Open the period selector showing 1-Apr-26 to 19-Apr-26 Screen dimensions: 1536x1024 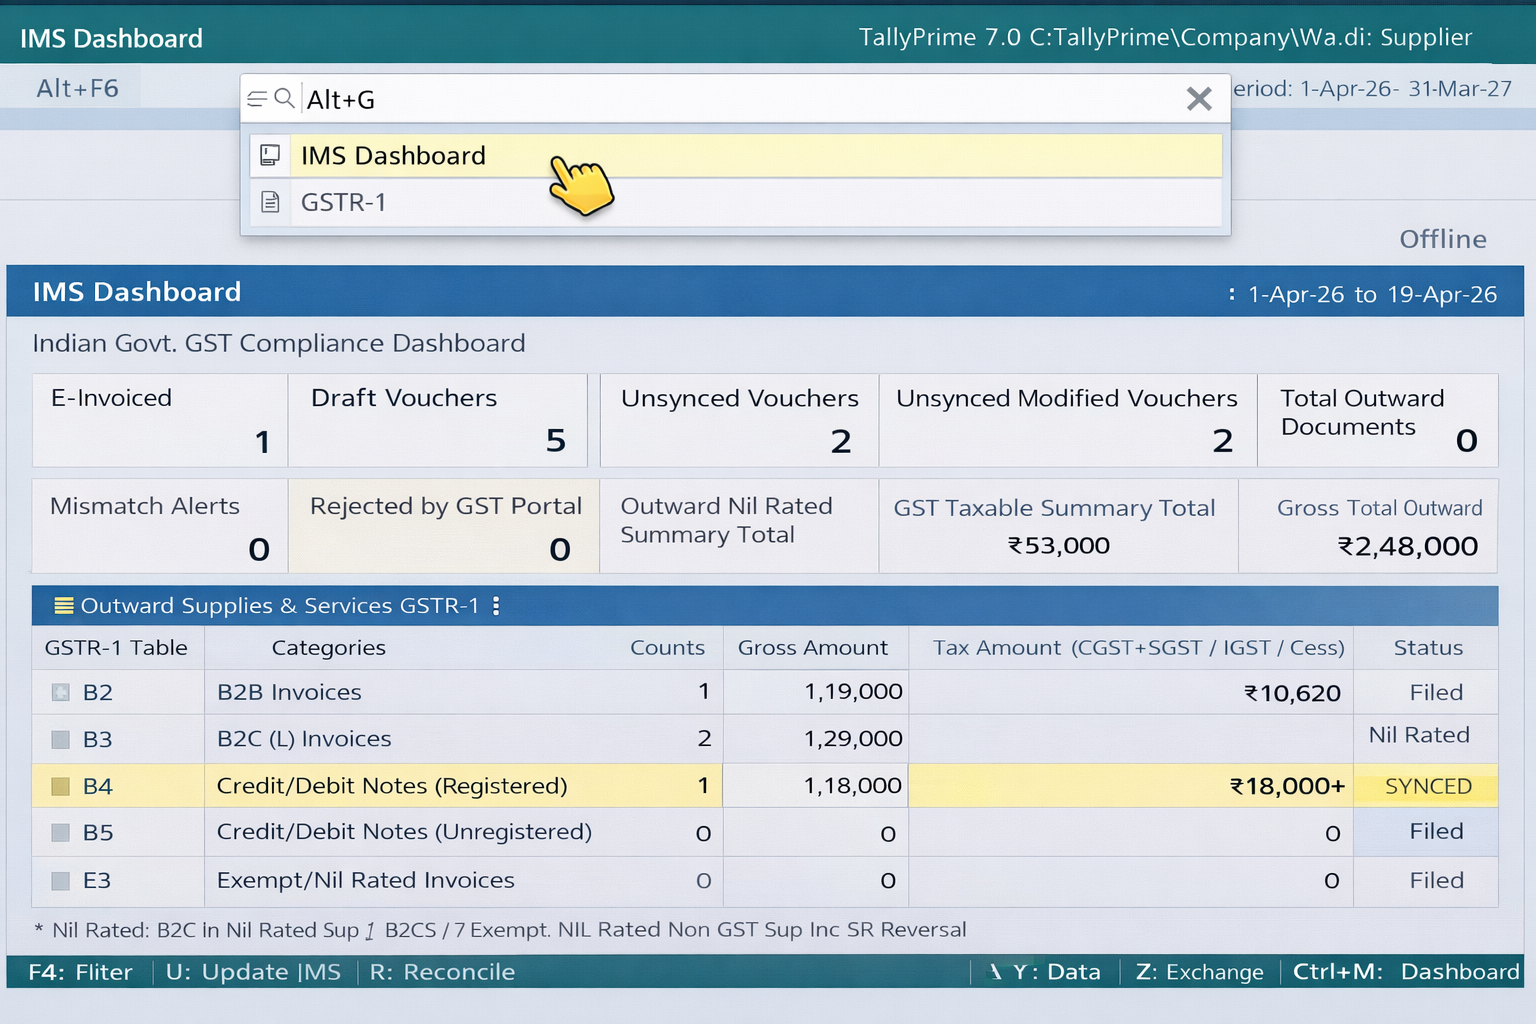pos(1372,293)
